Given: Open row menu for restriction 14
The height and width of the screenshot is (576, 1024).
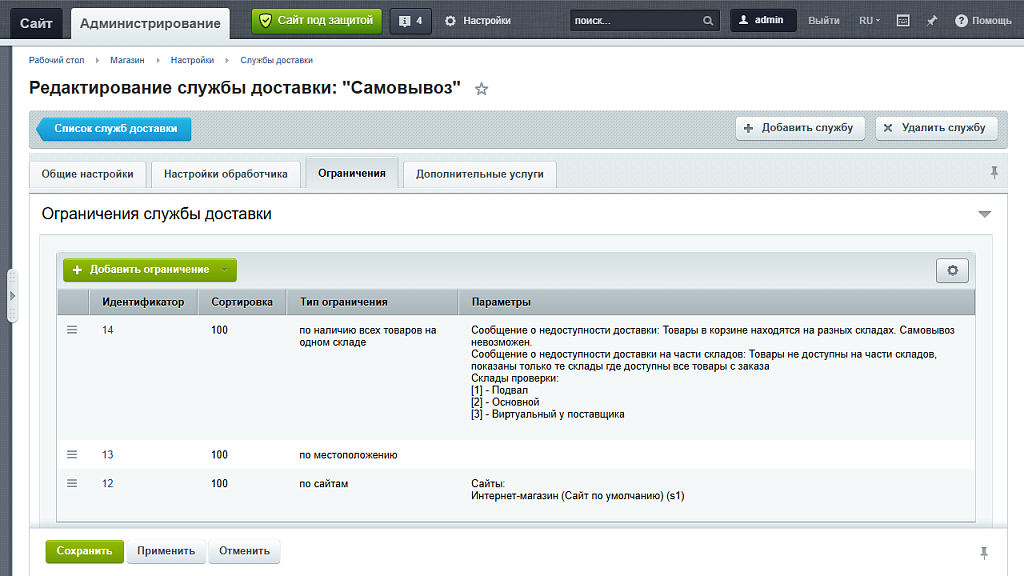Looking at the screenshot, I should [72, 330].
